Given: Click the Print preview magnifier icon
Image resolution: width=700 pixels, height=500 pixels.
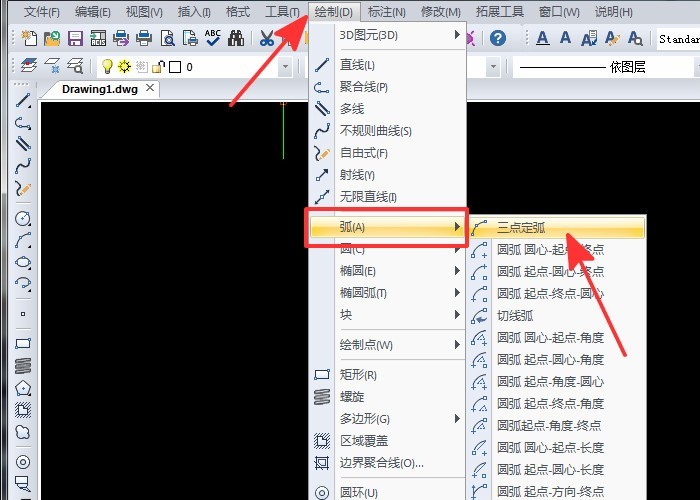Looking at the screenshot, I should 168,38.
